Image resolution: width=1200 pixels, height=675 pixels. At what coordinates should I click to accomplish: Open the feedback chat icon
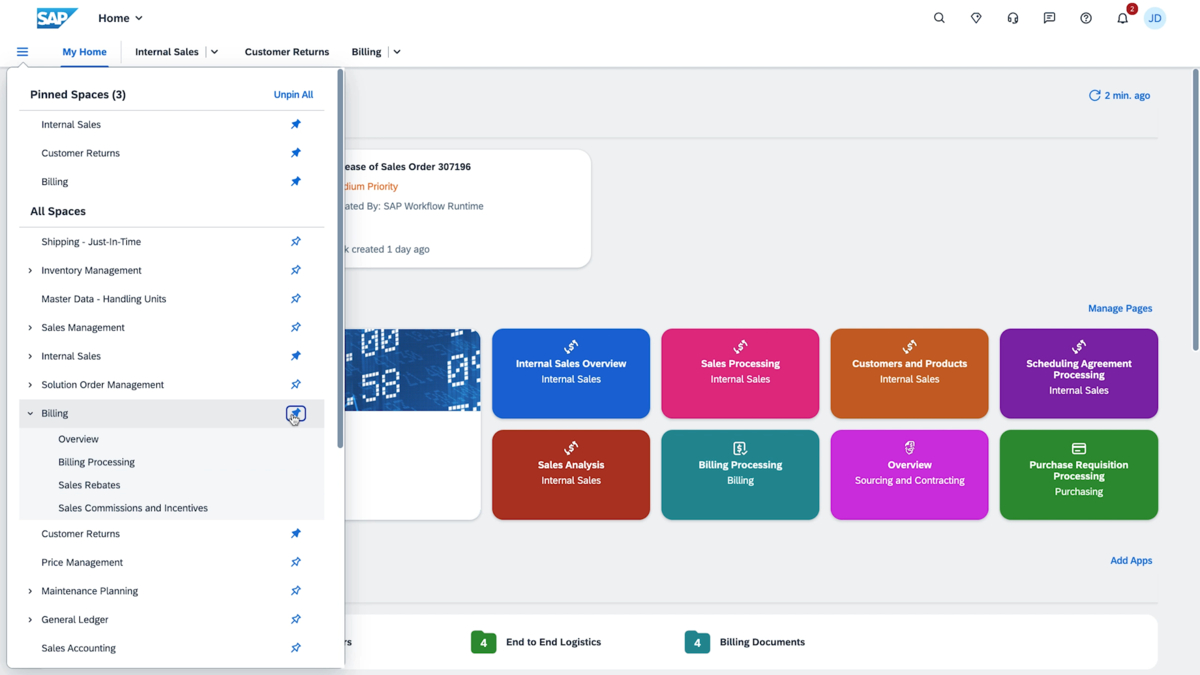pyautogui.click(x=1049, y=18)
